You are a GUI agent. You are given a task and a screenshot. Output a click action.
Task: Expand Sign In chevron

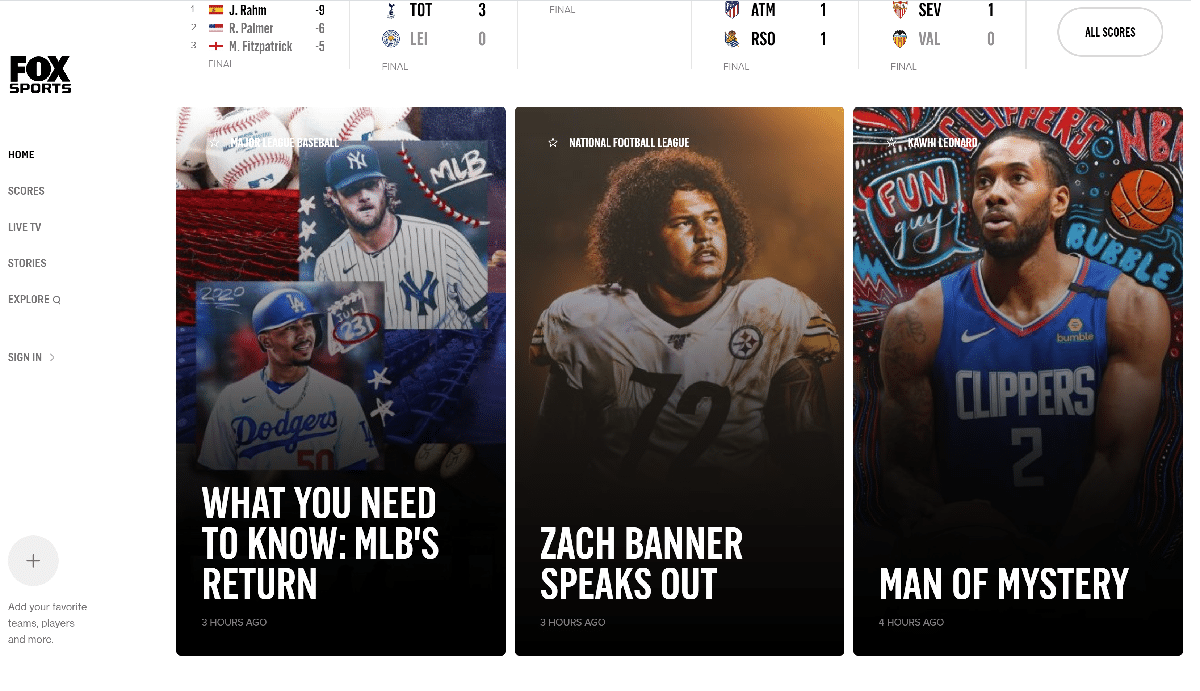tap(52, 357)
